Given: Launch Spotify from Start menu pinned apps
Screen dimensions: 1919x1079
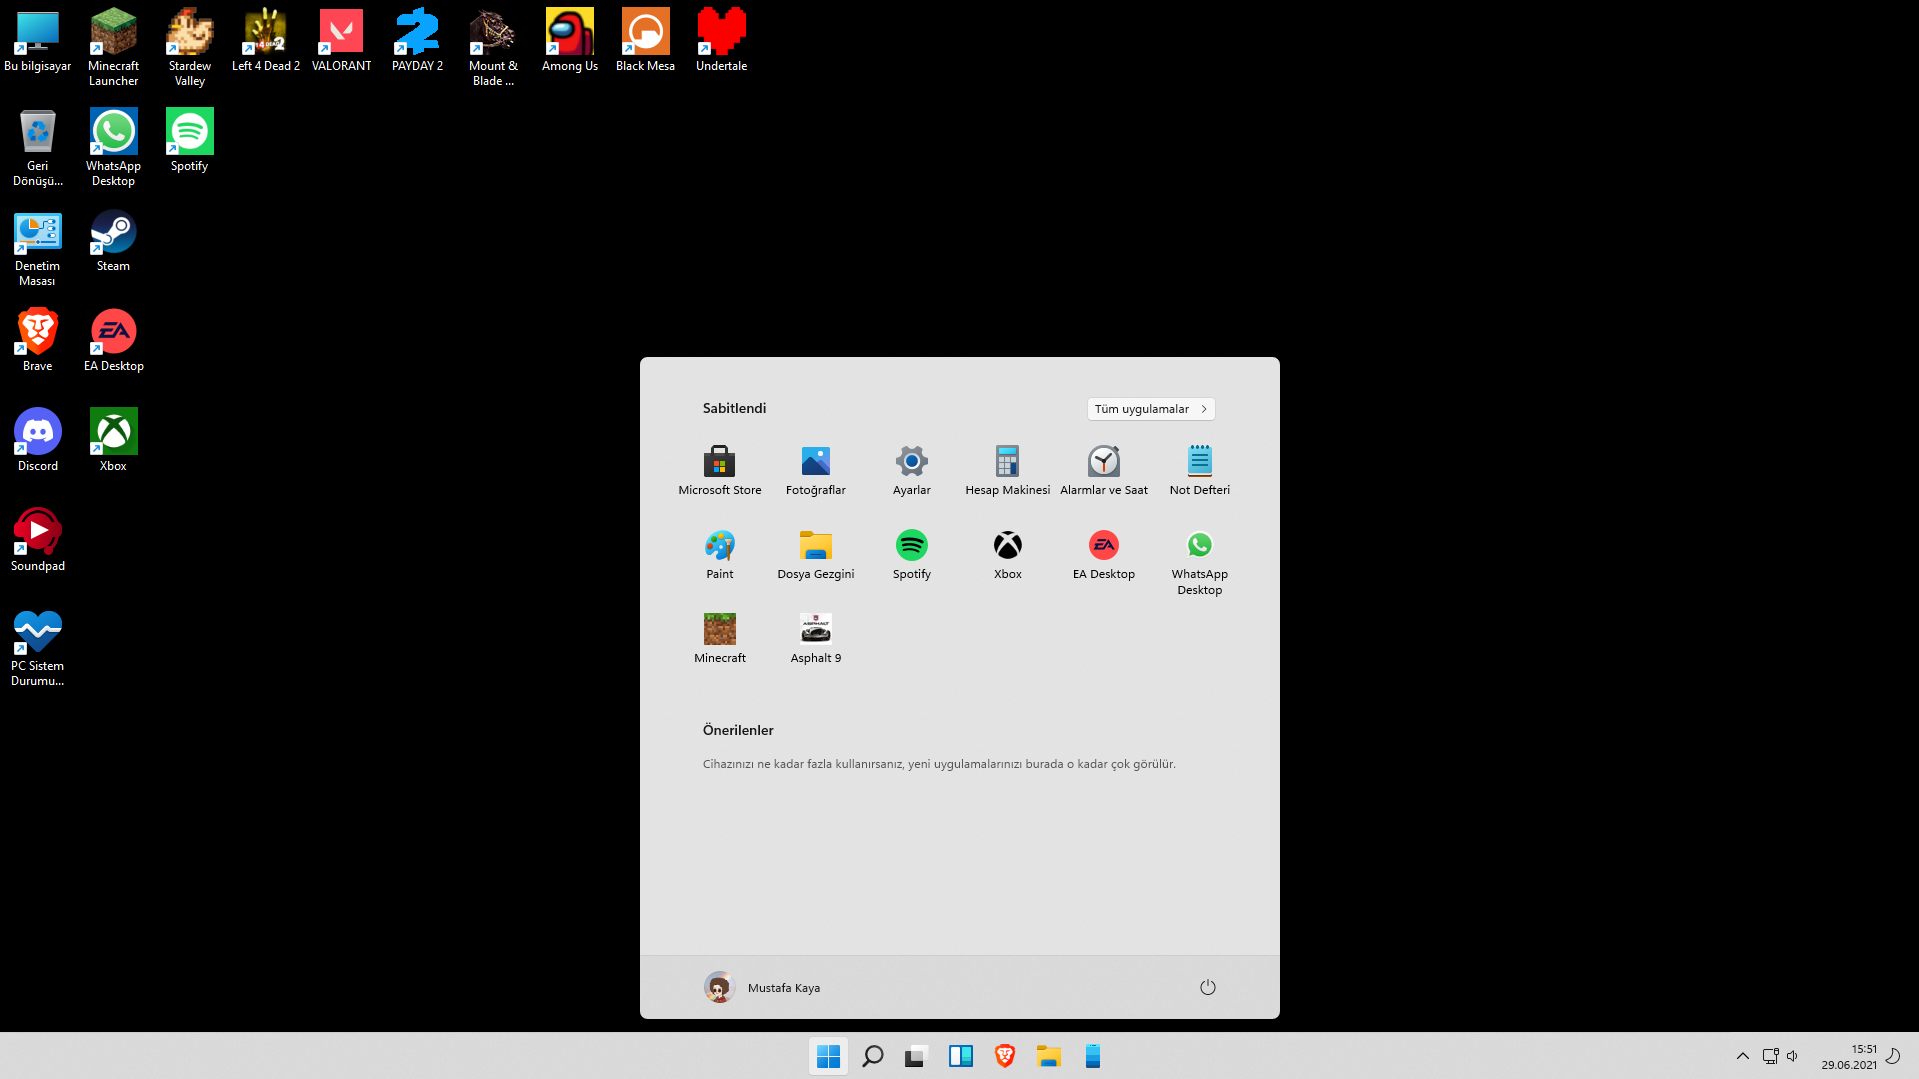Looking at the screenshot, I should click(912, 554).
